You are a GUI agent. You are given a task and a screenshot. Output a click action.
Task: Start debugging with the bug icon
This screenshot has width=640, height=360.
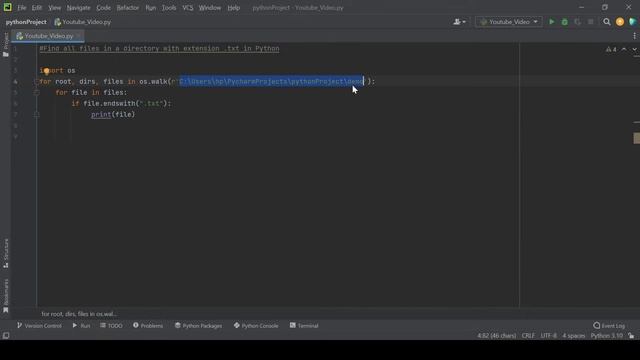click(564, 22)
